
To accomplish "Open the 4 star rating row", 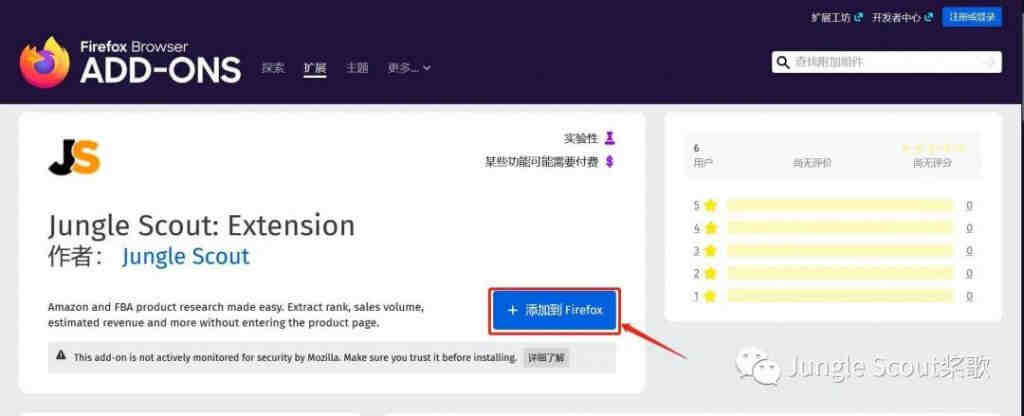I will tap(833, 228).
